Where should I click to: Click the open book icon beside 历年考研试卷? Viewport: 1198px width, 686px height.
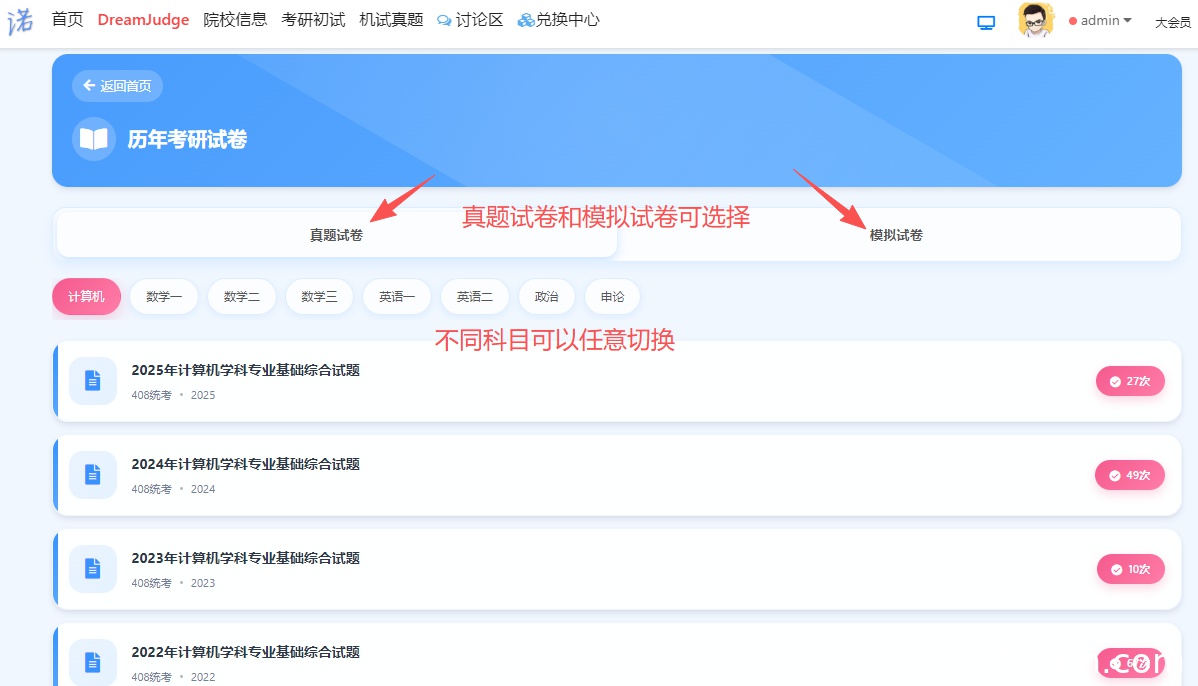pyautogui.click(x=93, y=139)
